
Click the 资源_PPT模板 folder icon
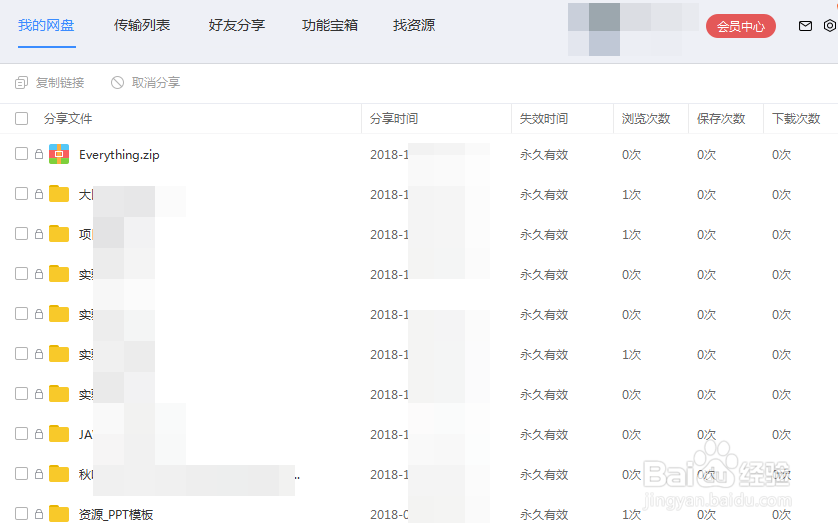(59, 514)
